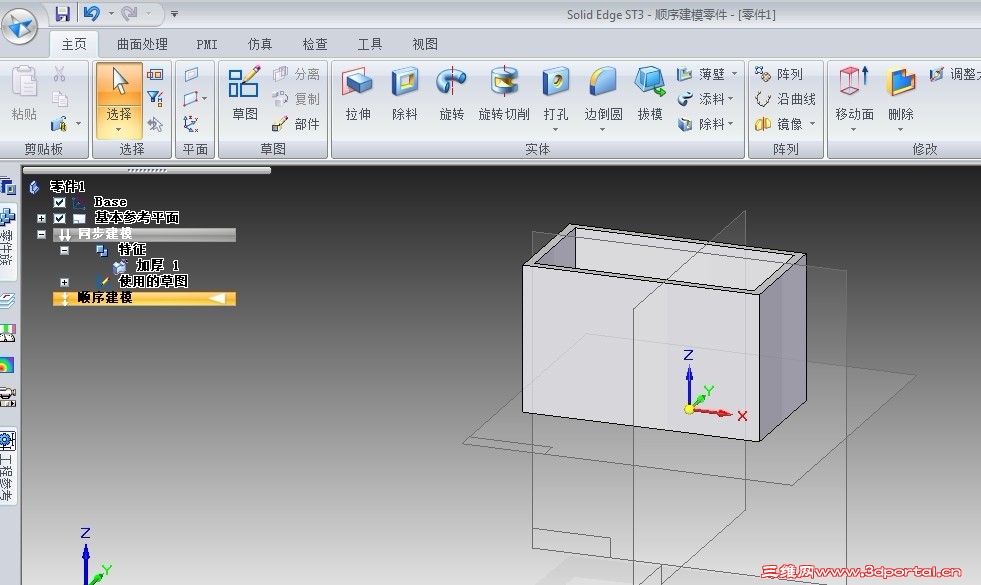
Task: Select the 加厚 1 feature in tree
Action: pyautogui.click(x=158, y=265)
